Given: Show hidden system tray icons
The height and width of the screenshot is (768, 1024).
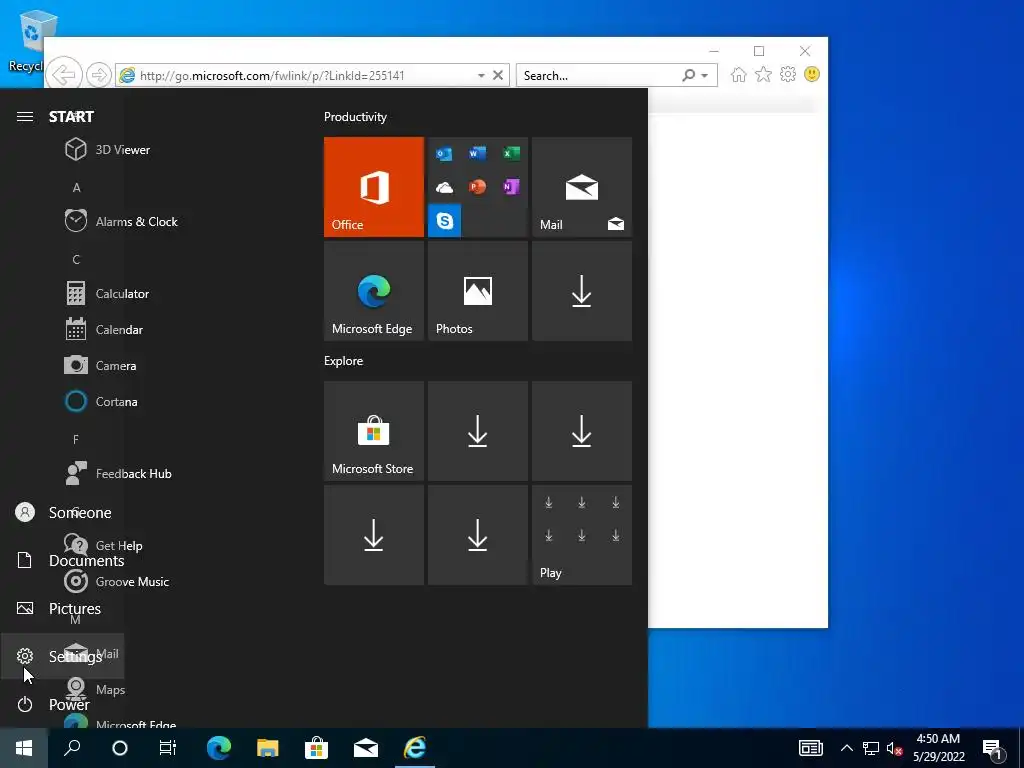Looking at the screenshot, I should 846,748.
